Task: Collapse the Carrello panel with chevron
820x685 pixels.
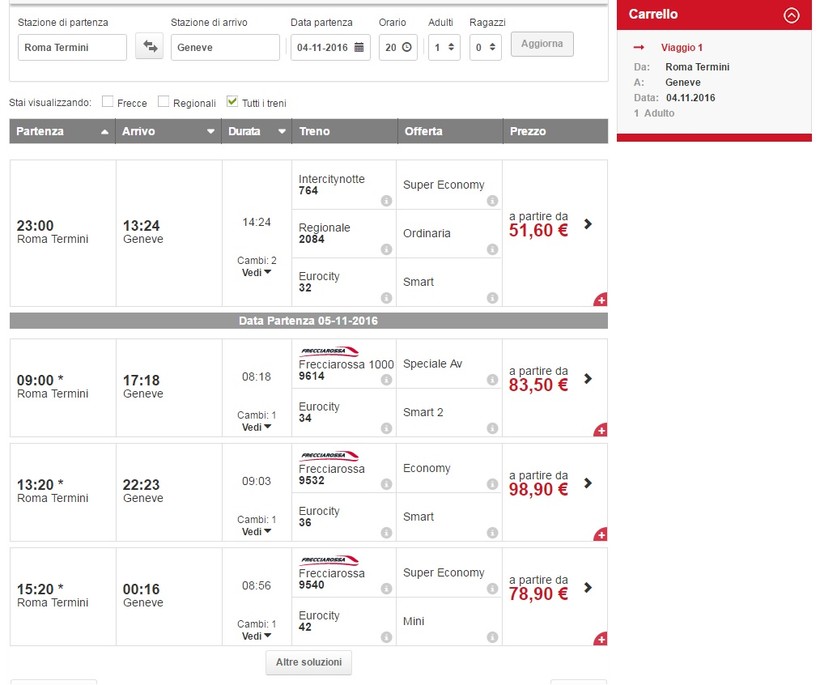Action: point(792,15)
